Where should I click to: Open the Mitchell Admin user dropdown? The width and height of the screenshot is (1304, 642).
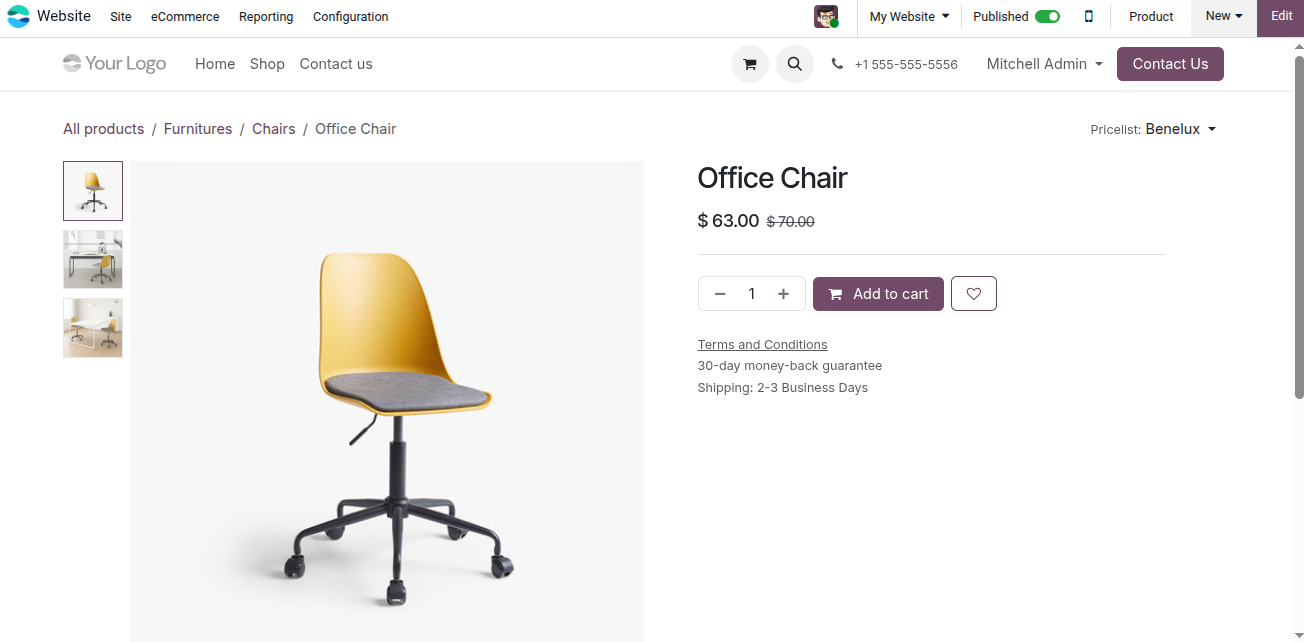click(x=1044, y=64)
